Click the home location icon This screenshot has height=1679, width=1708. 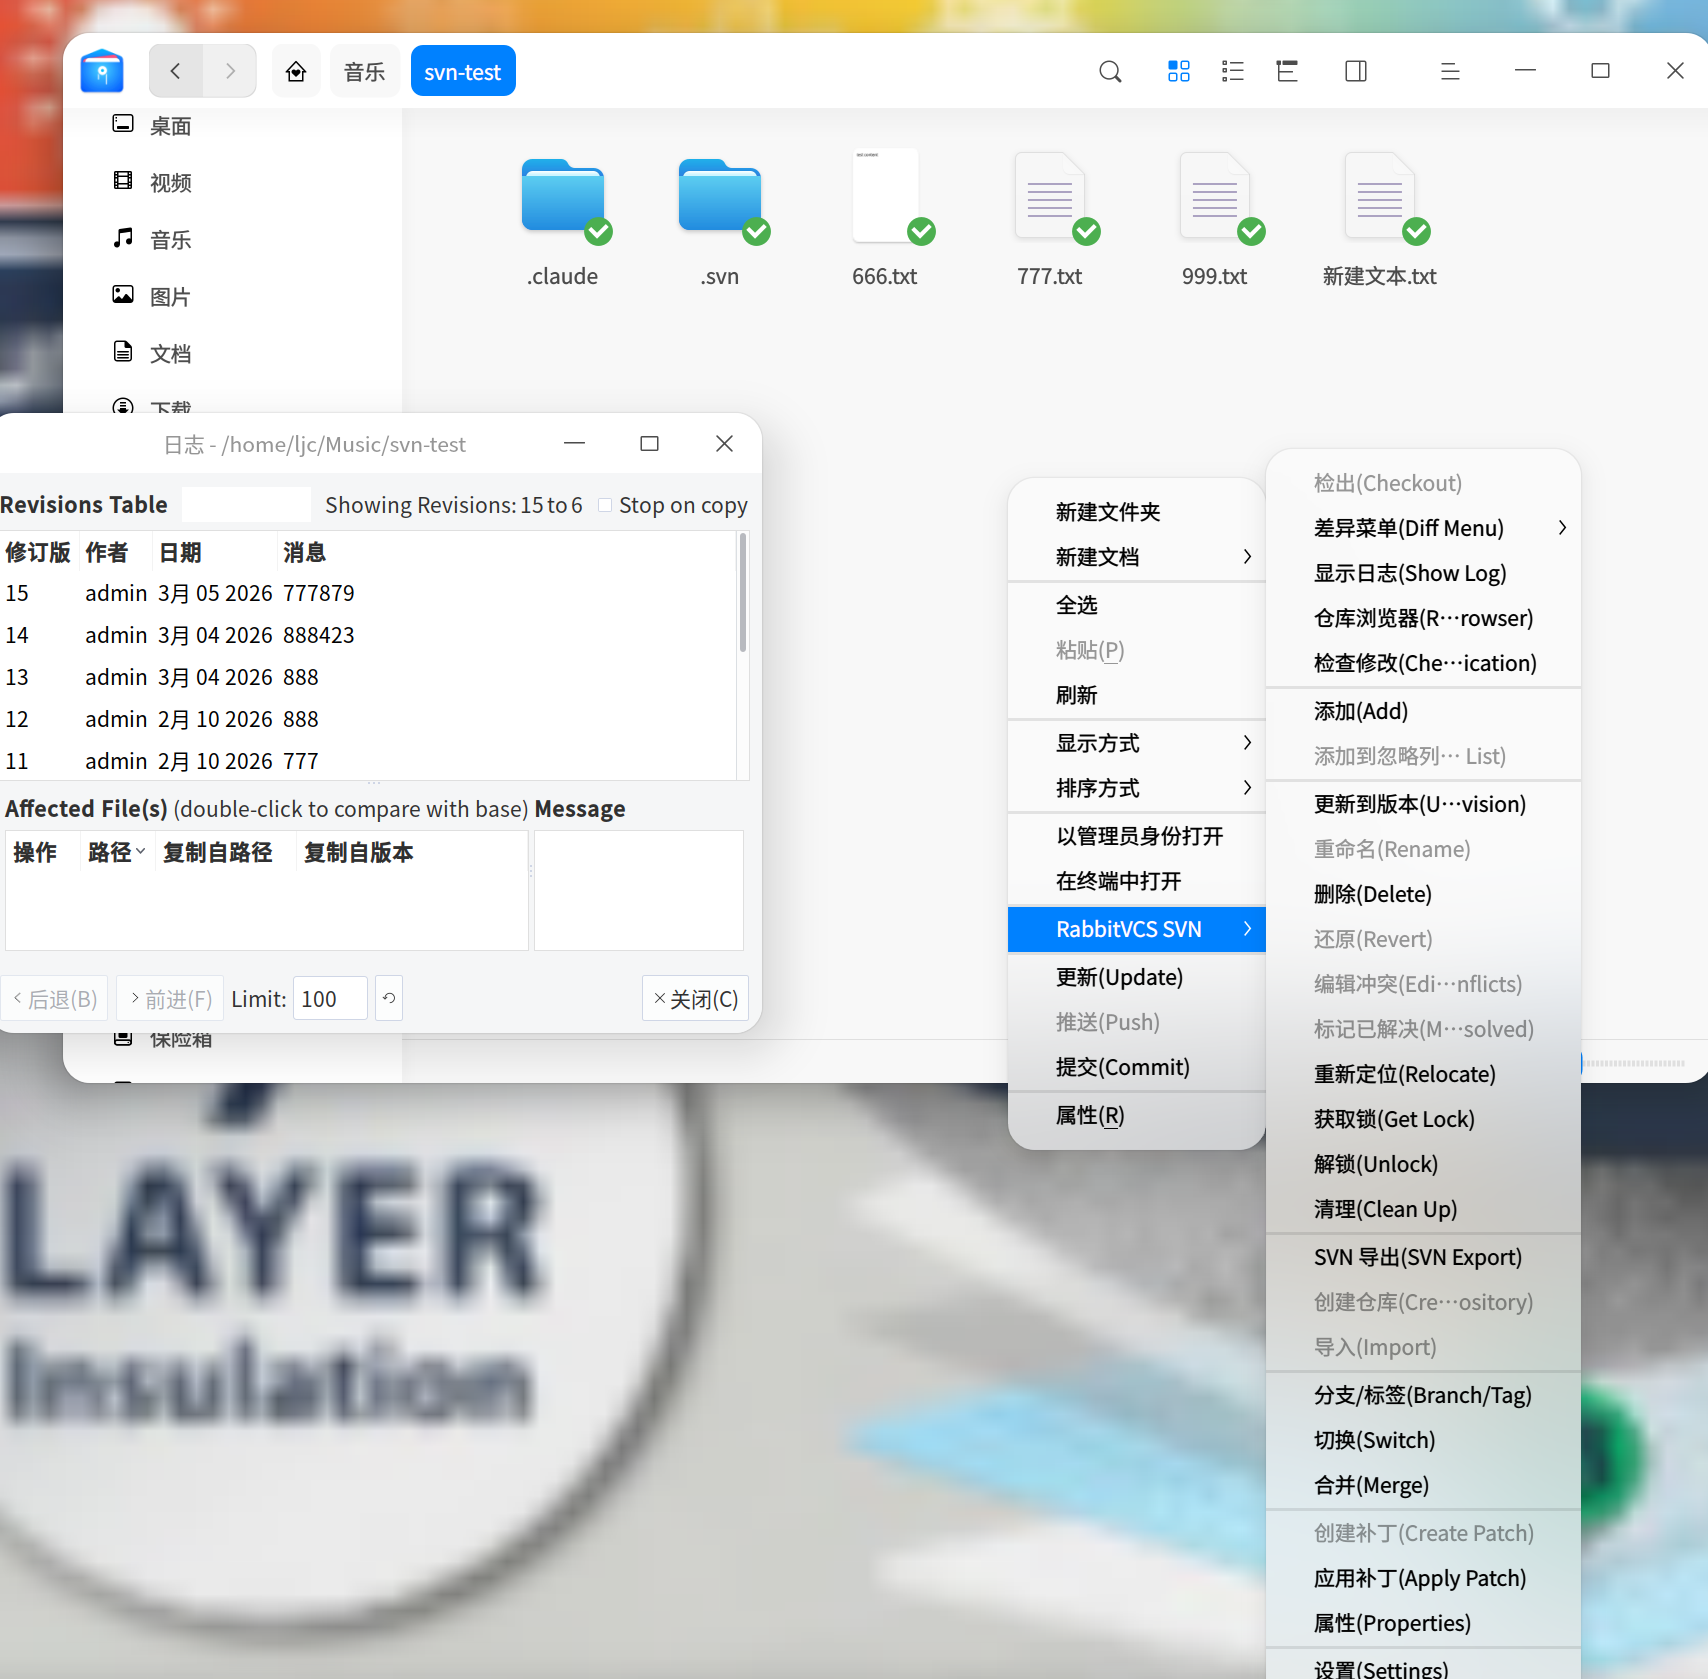click(296, 71)
